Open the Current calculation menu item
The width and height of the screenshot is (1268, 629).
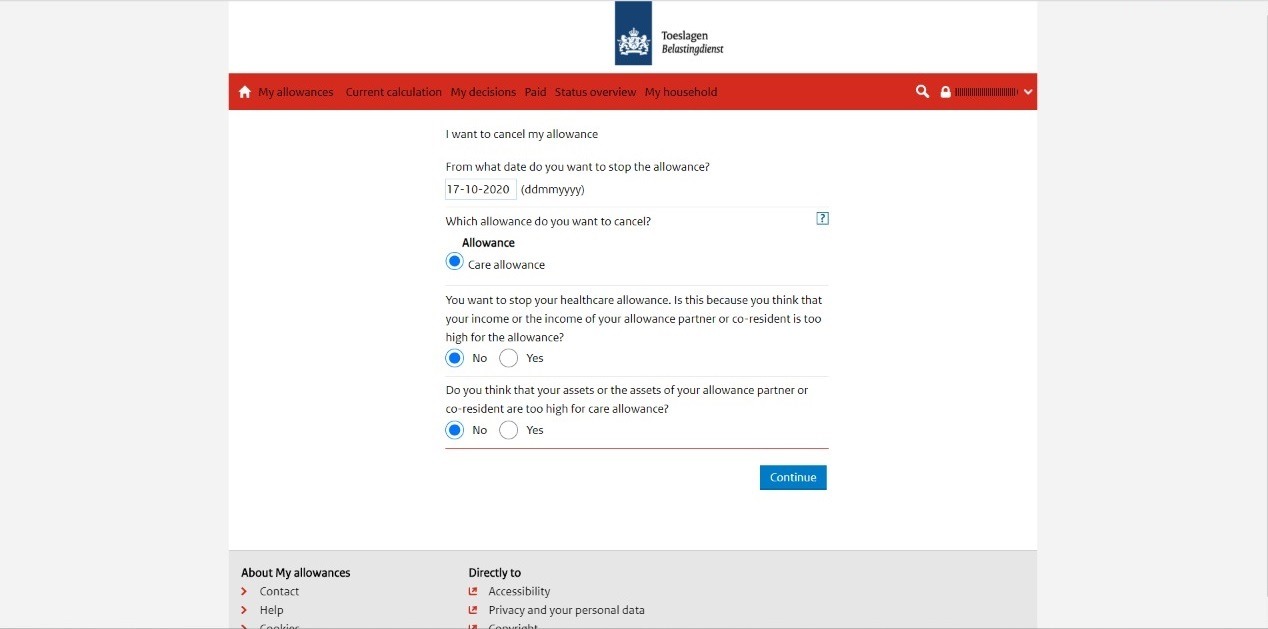click(x=393, y=92)
